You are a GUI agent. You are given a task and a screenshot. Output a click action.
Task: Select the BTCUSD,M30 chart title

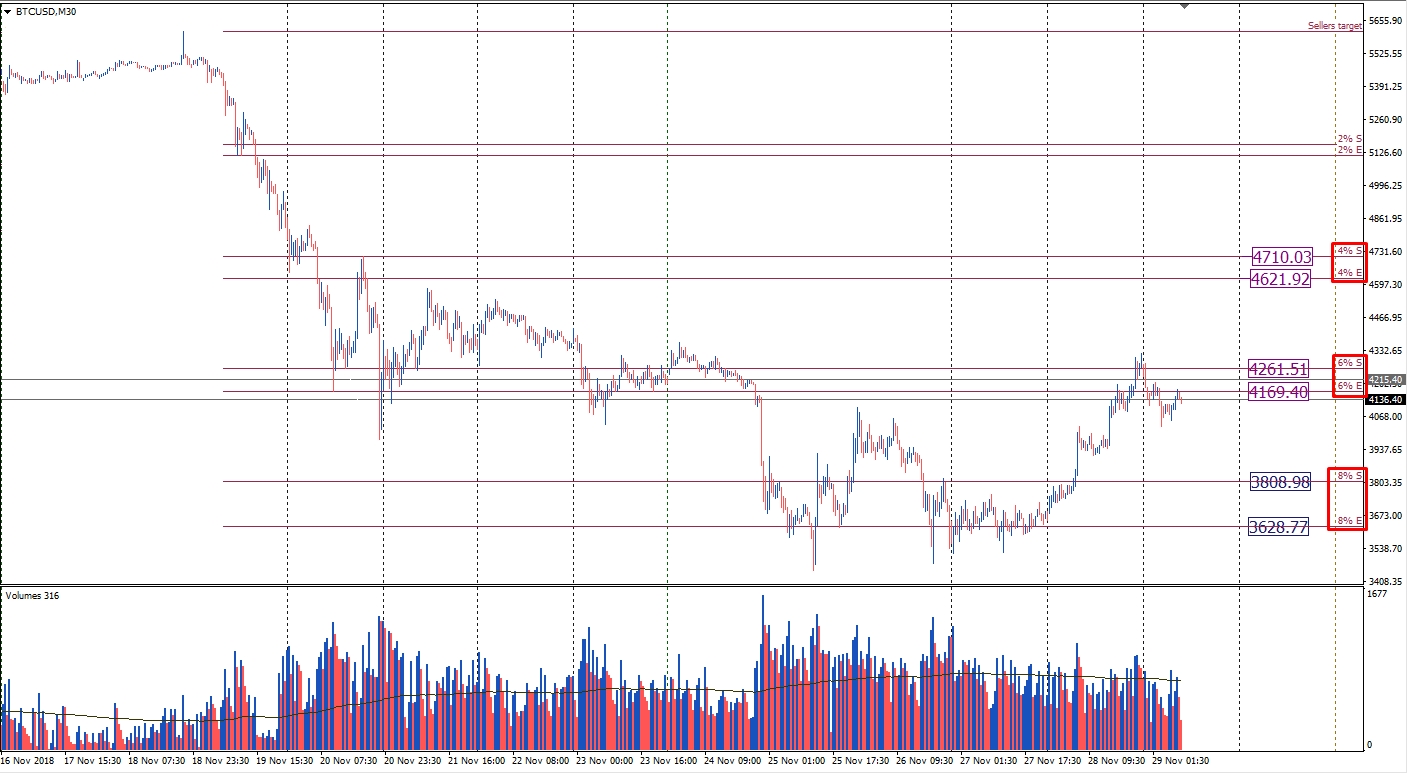click(x=44, y=11)
